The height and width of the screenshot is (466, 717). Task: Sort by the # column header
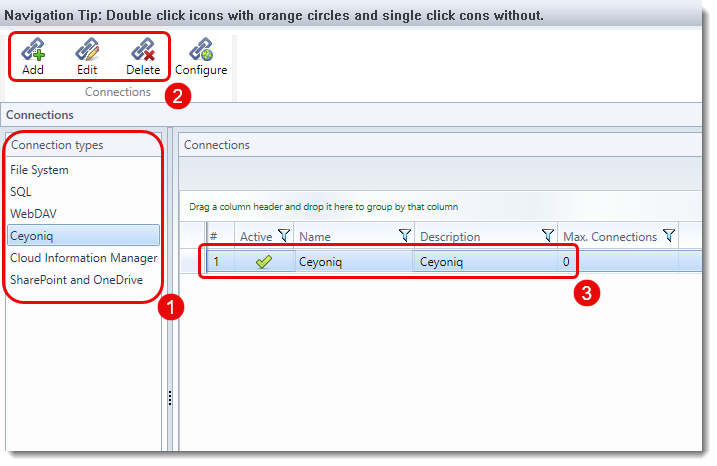coord(220,236)
